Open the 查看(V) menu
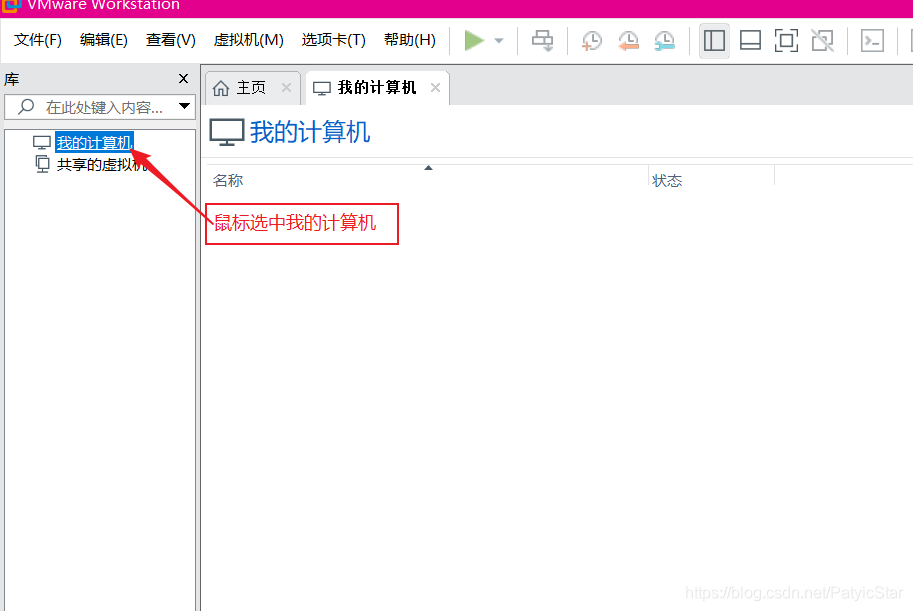913x611 pixels. 171,40
